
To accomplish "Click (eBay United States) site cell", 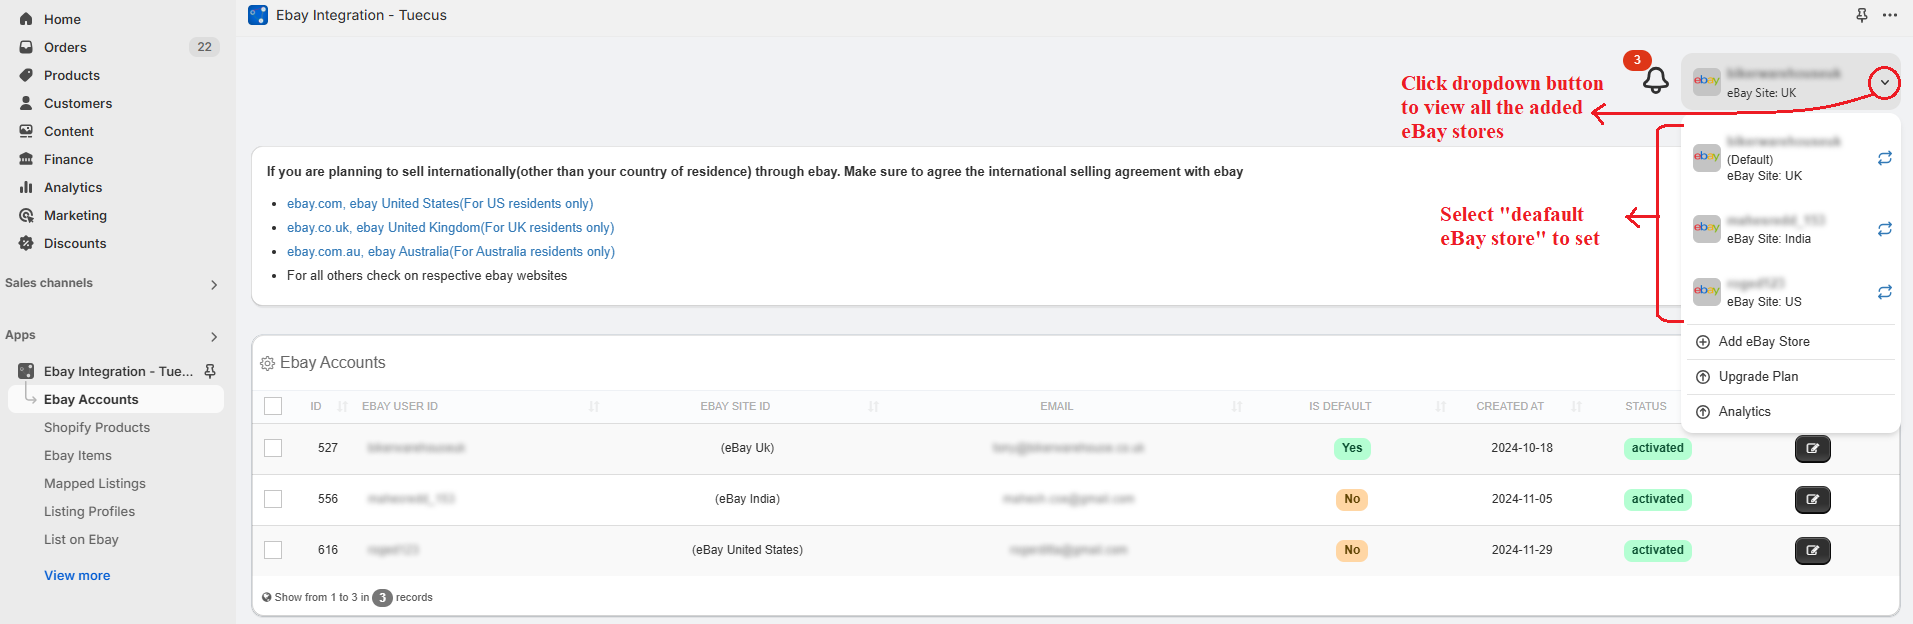I will (747, 550).
